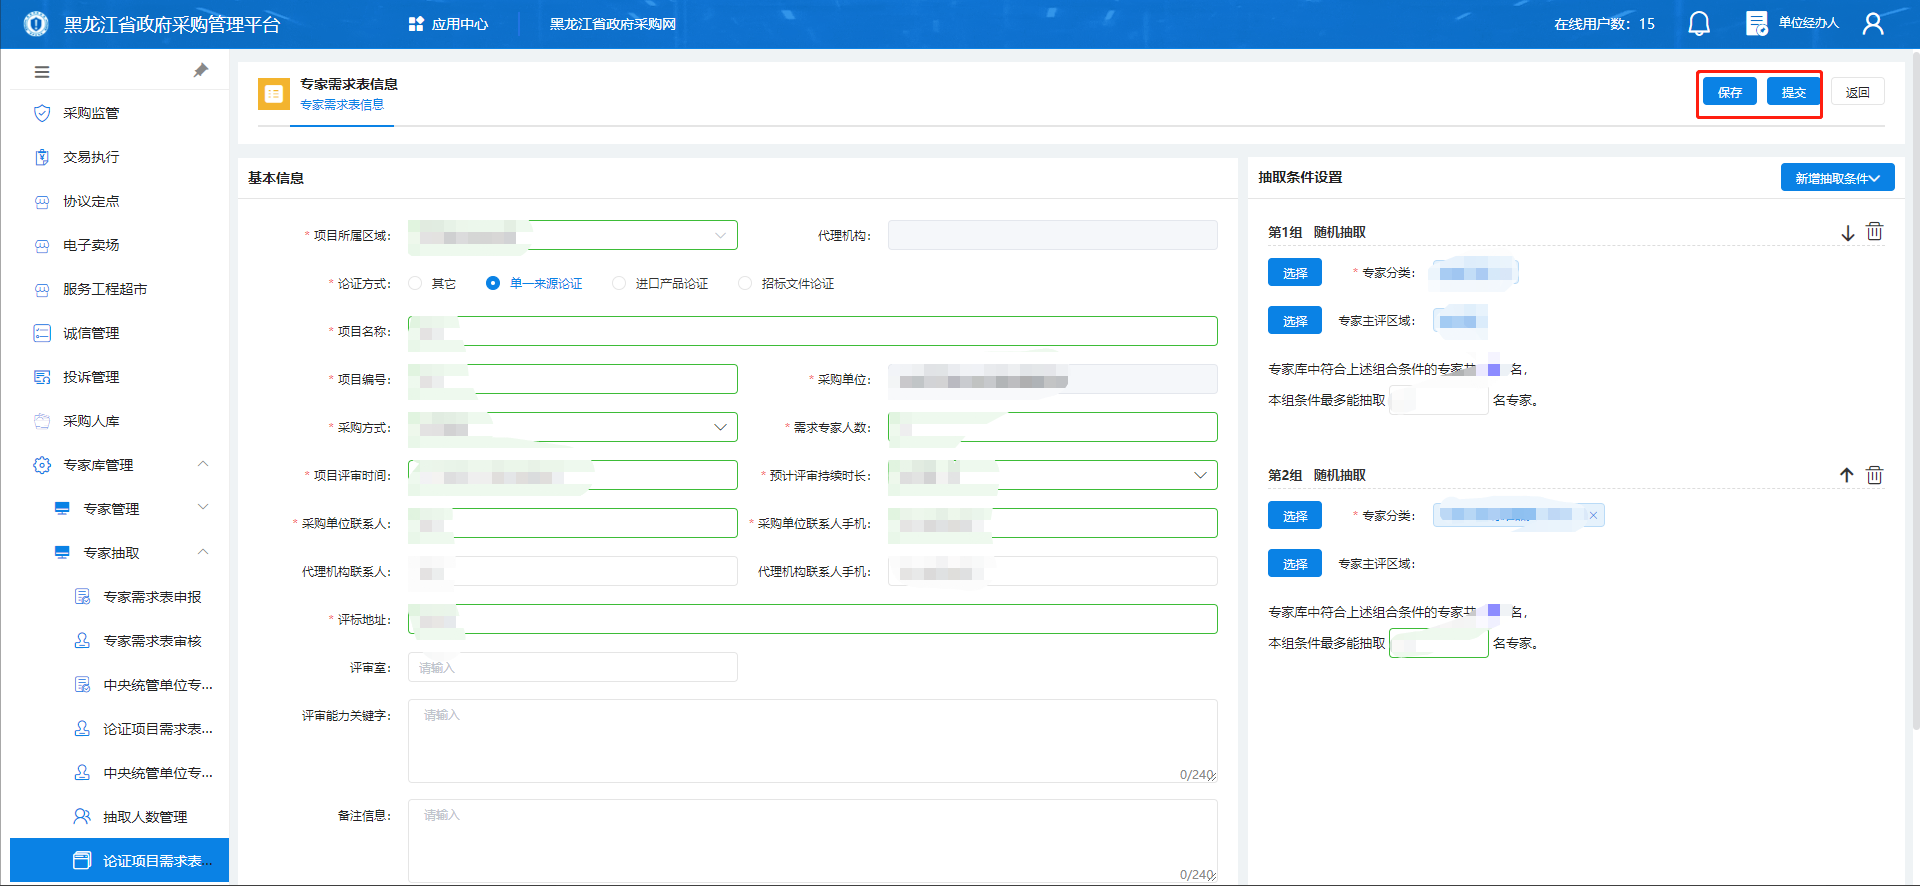Collapse the 专家抽取 submenu chevron

203,552
